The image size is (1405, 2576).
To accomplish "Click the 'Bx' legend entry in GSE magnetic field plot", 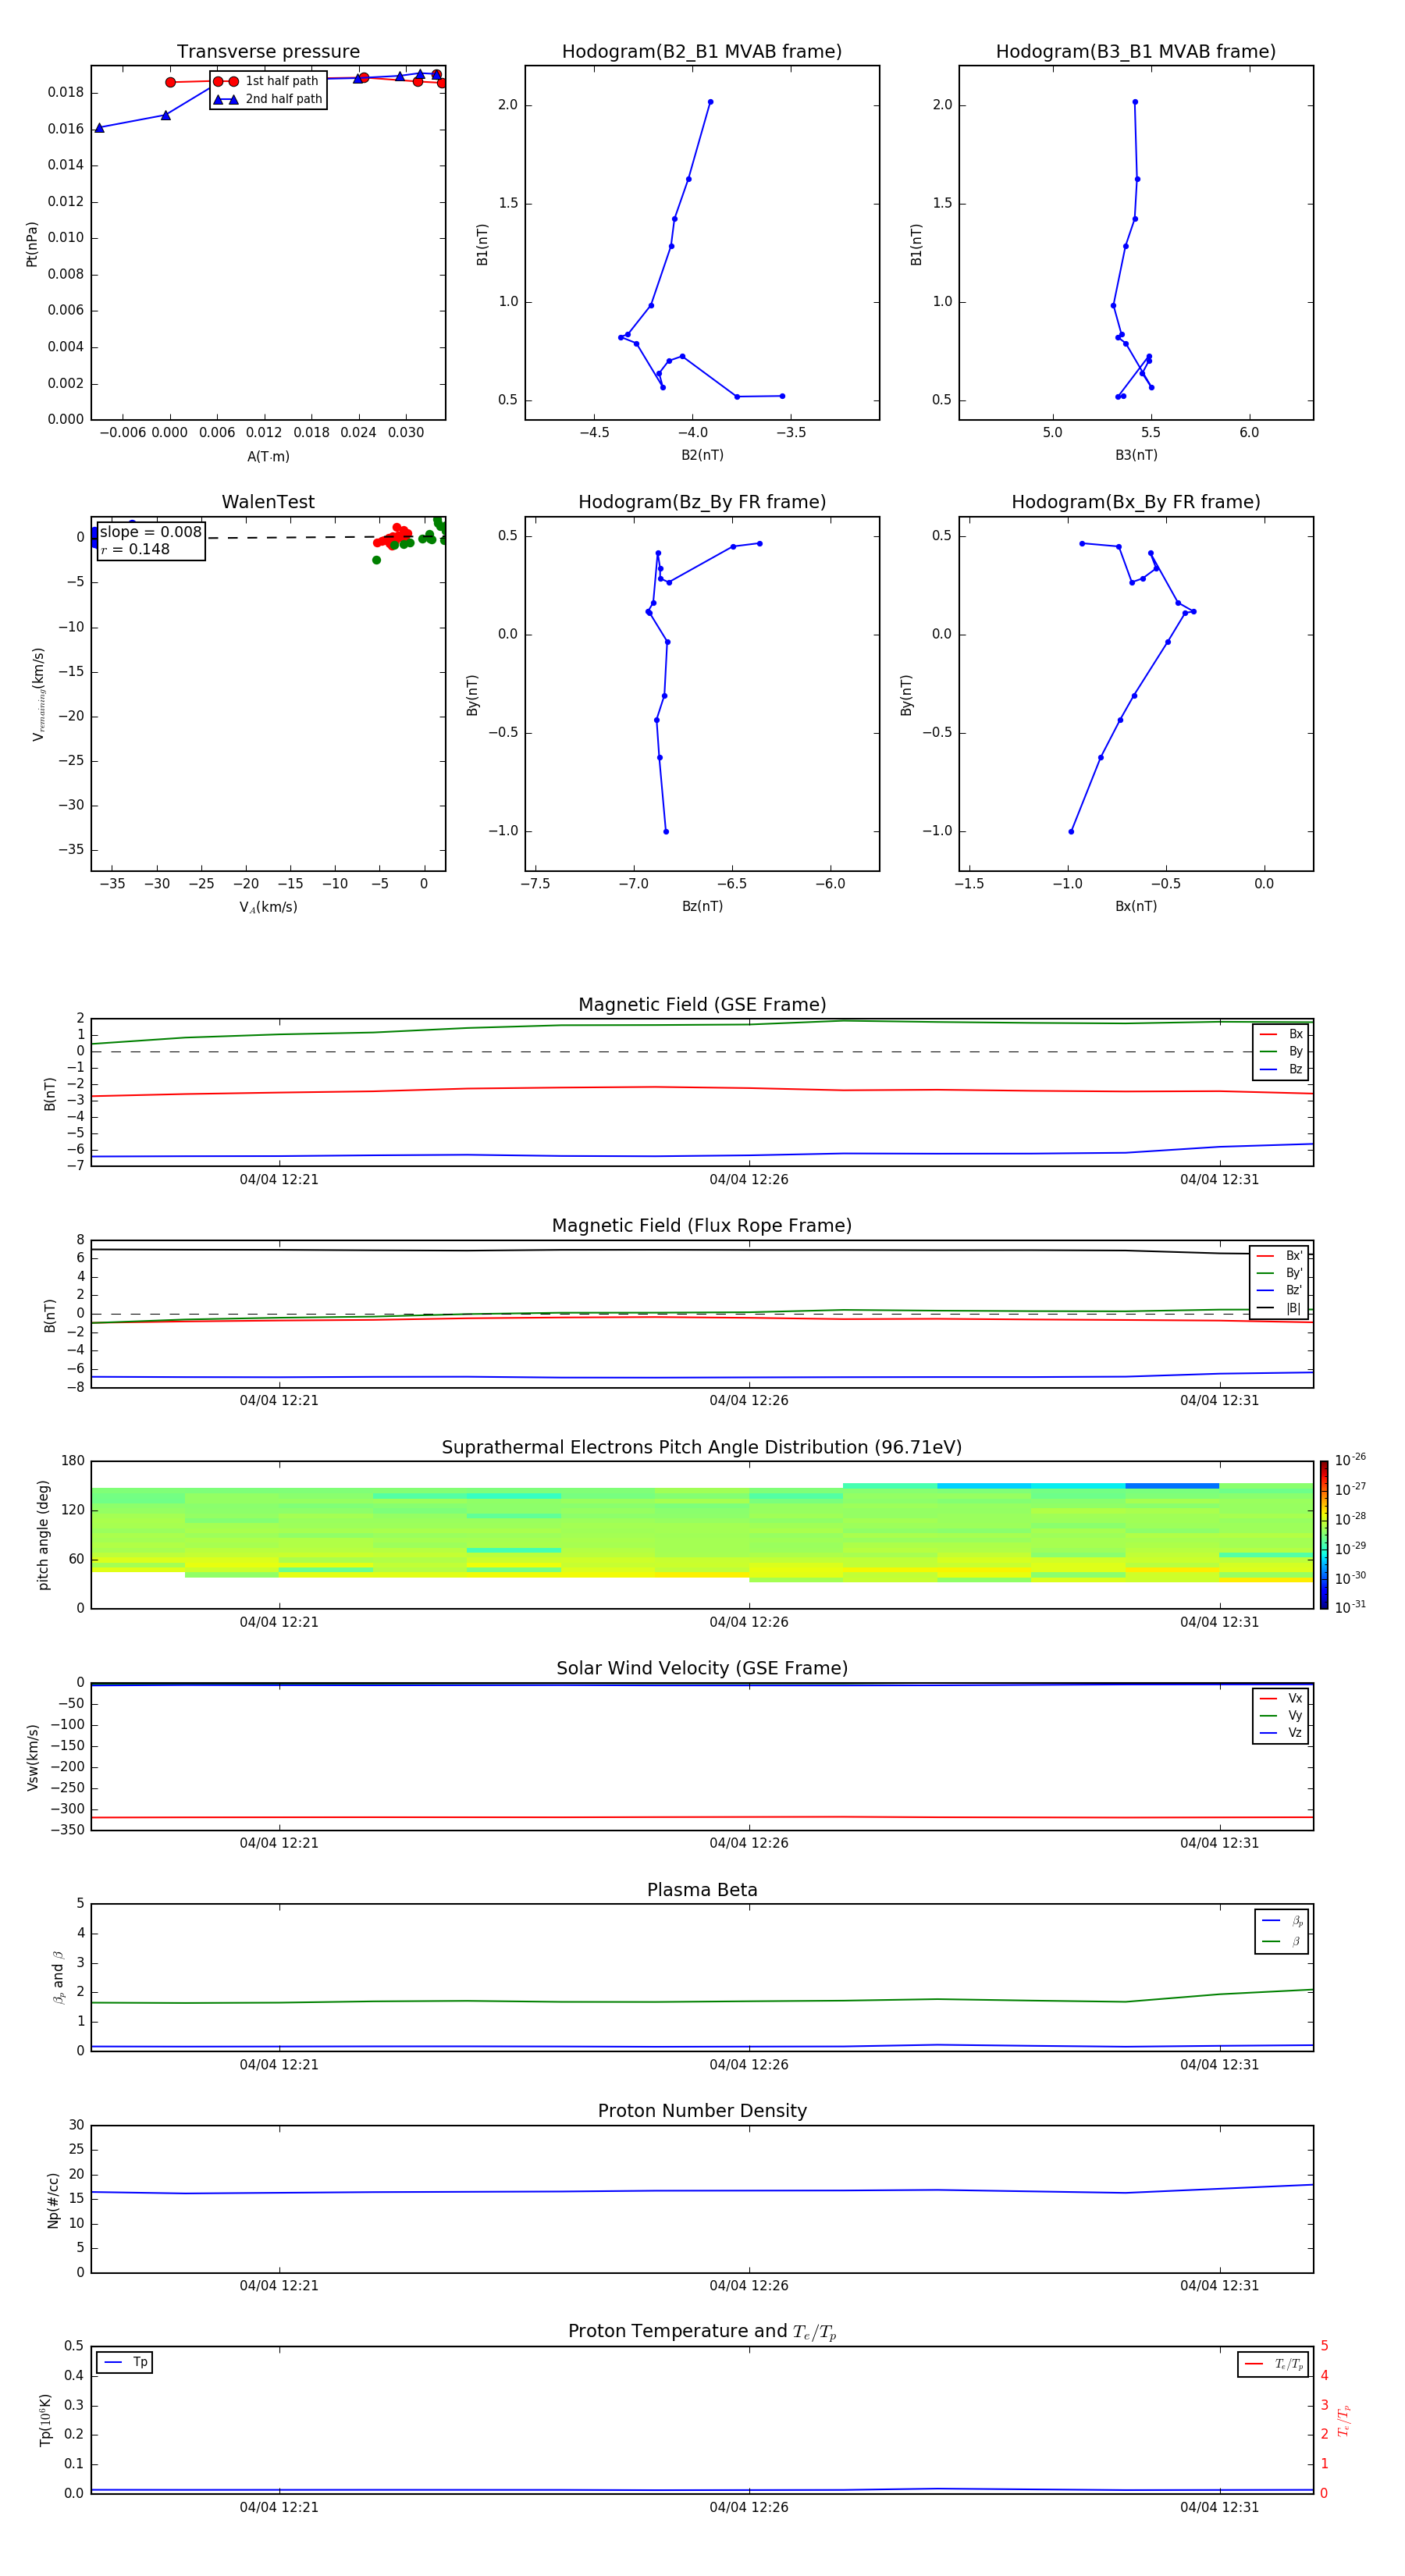I will [x=1281, y=1034].
